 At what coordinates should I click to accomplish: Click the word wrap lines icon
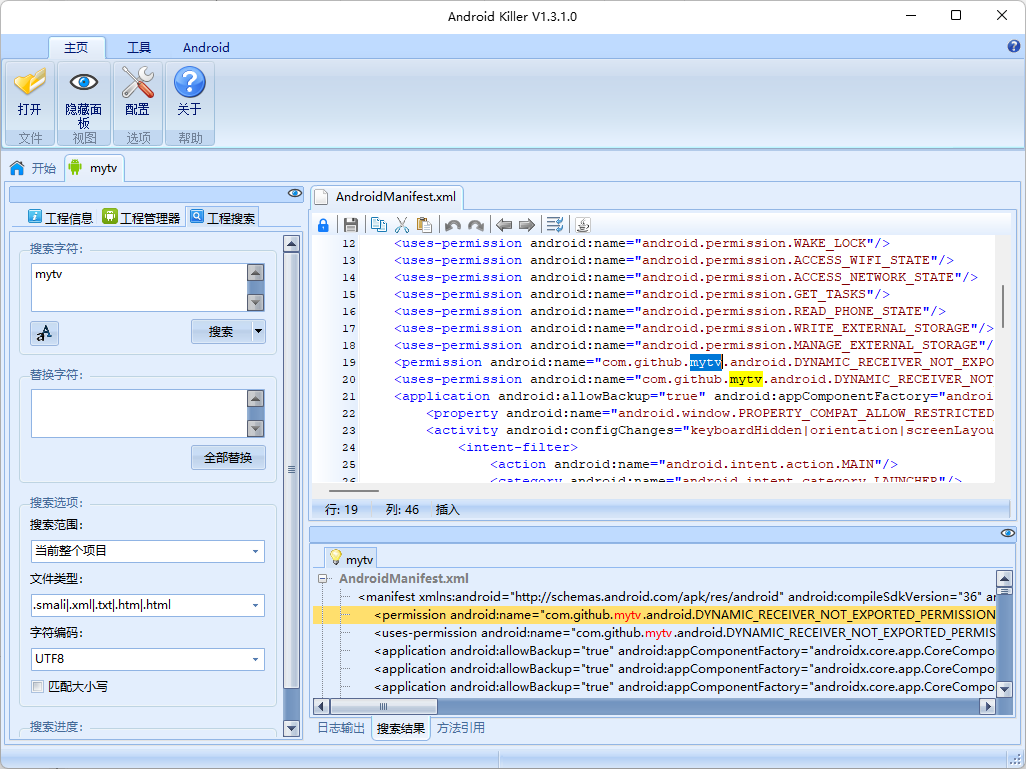click(x=555, y=225)
